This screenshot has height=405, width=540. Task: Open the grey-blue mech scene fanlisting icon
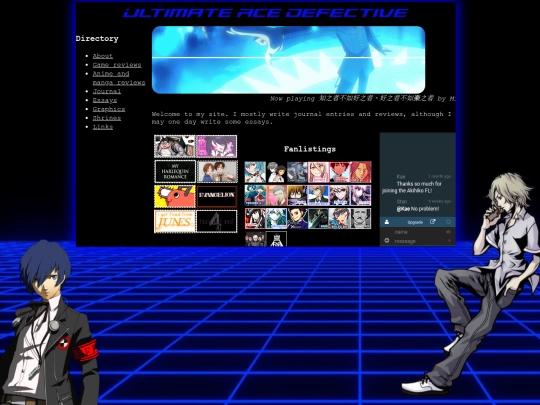pyautogui.click(x=297, y=172)
